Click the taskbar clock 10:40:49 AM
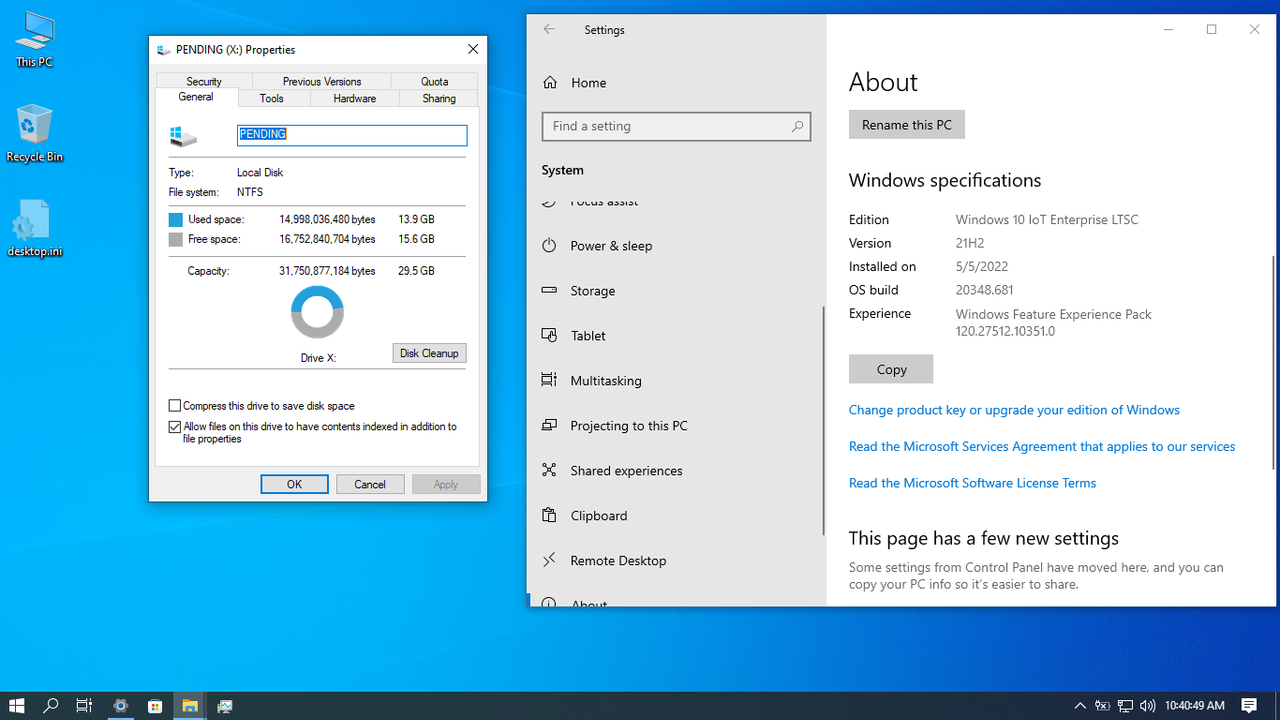Image resolution: width=1280 pixels, height=720 pixels. click(x=1195, y=706)
